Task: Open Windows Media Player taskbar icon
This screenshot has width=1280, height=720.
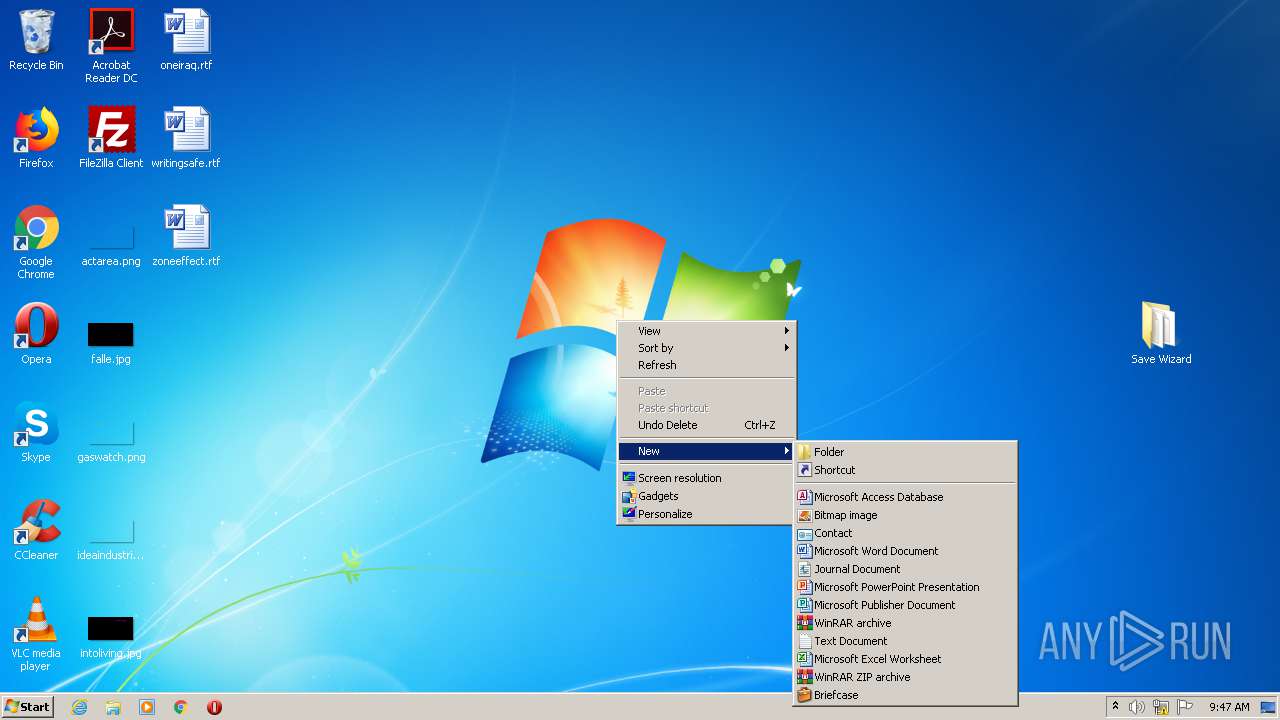Action: point(147,707)
